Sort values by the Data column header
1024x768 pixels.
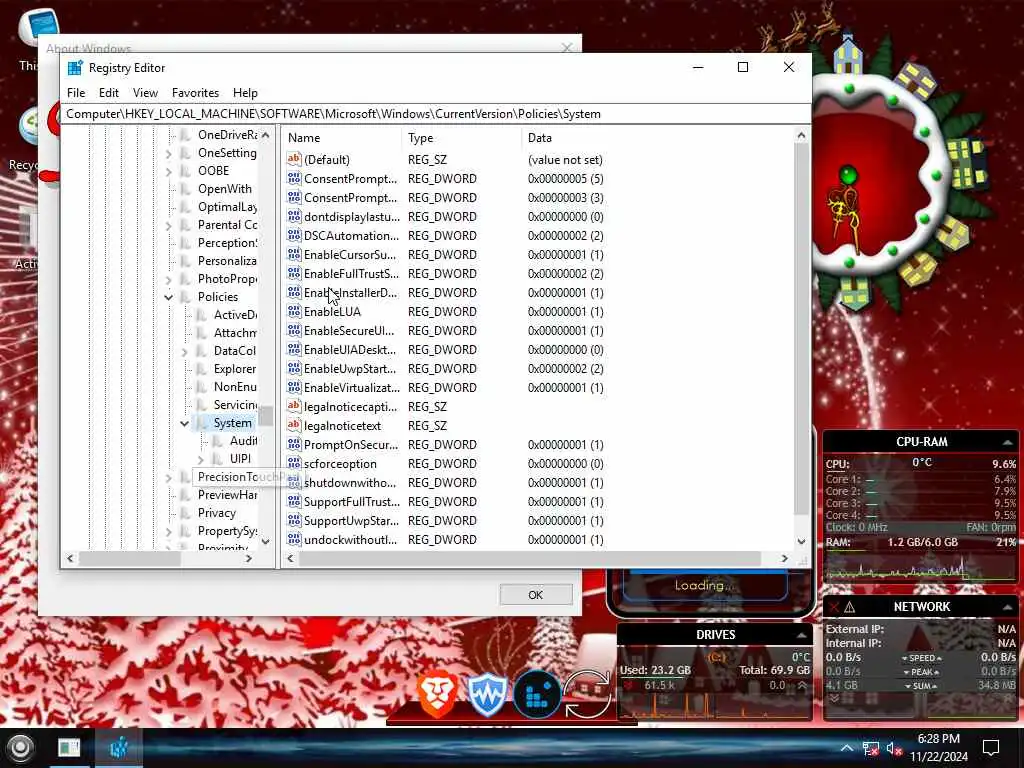point(656,138)
